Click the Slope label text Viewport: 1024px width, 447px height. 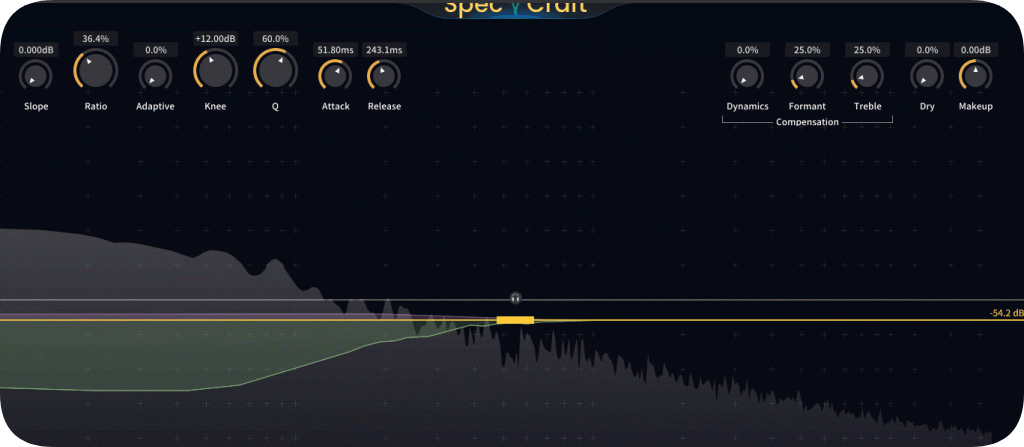36,107
